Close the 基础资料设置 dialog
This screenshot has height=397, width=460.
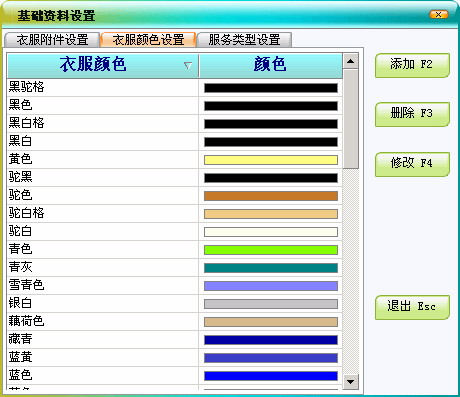pos(439,14)
